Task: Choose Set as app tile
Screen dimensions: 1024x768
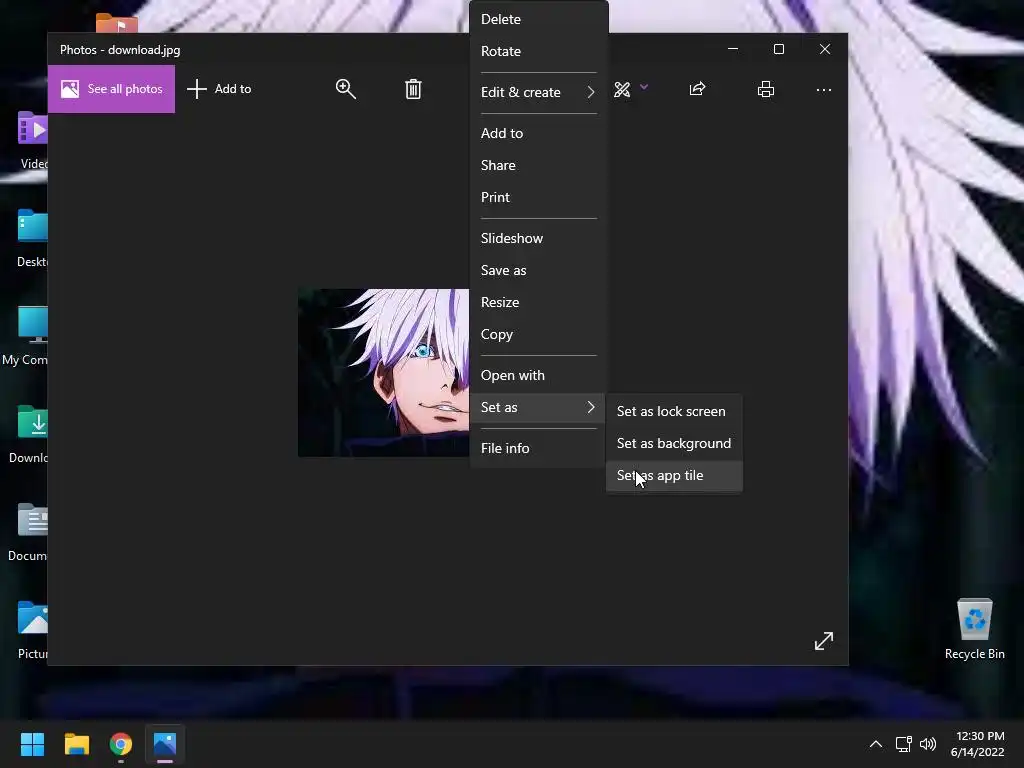Action: pos(674,475)
